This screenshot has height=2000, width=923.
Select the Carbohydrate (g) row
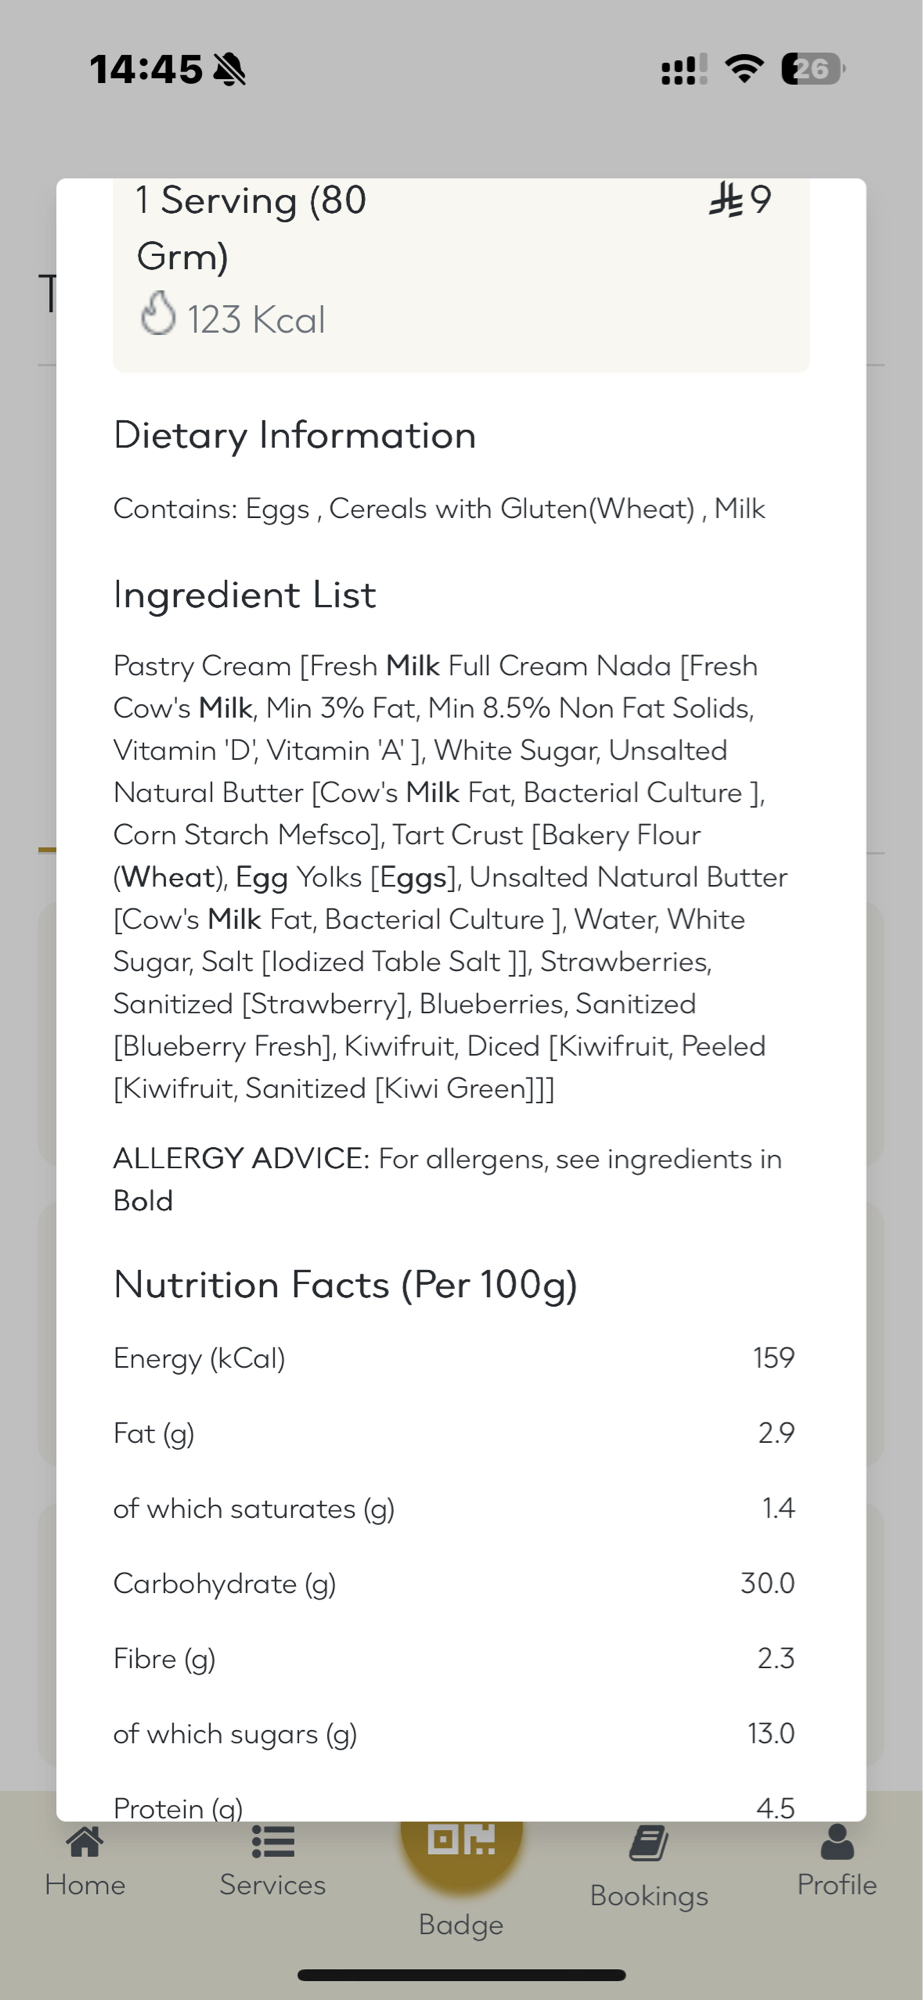(x=454, y=1583)
